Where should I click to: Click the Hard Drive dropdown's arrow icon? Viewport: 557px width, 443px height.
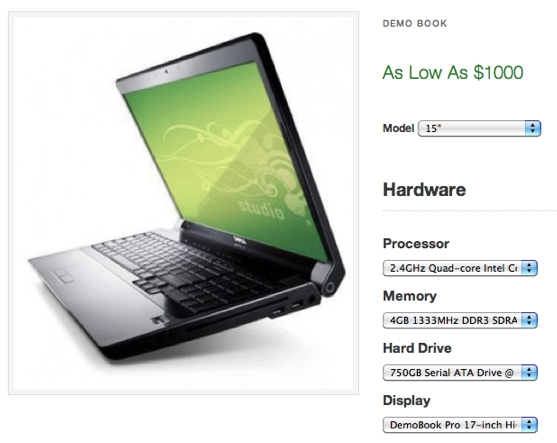point(529,373)
